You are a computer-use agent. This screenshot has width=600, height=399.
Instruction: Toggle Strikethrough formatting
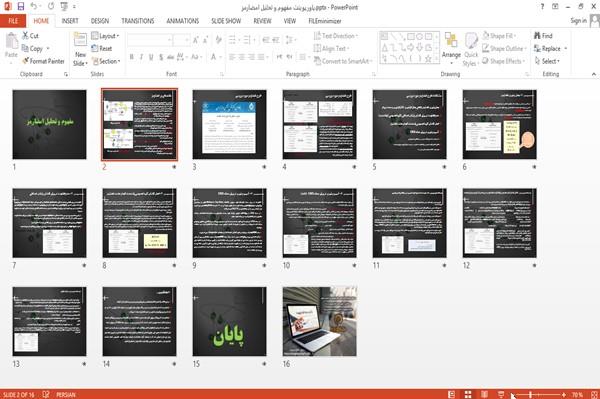(x=170, y=57)
